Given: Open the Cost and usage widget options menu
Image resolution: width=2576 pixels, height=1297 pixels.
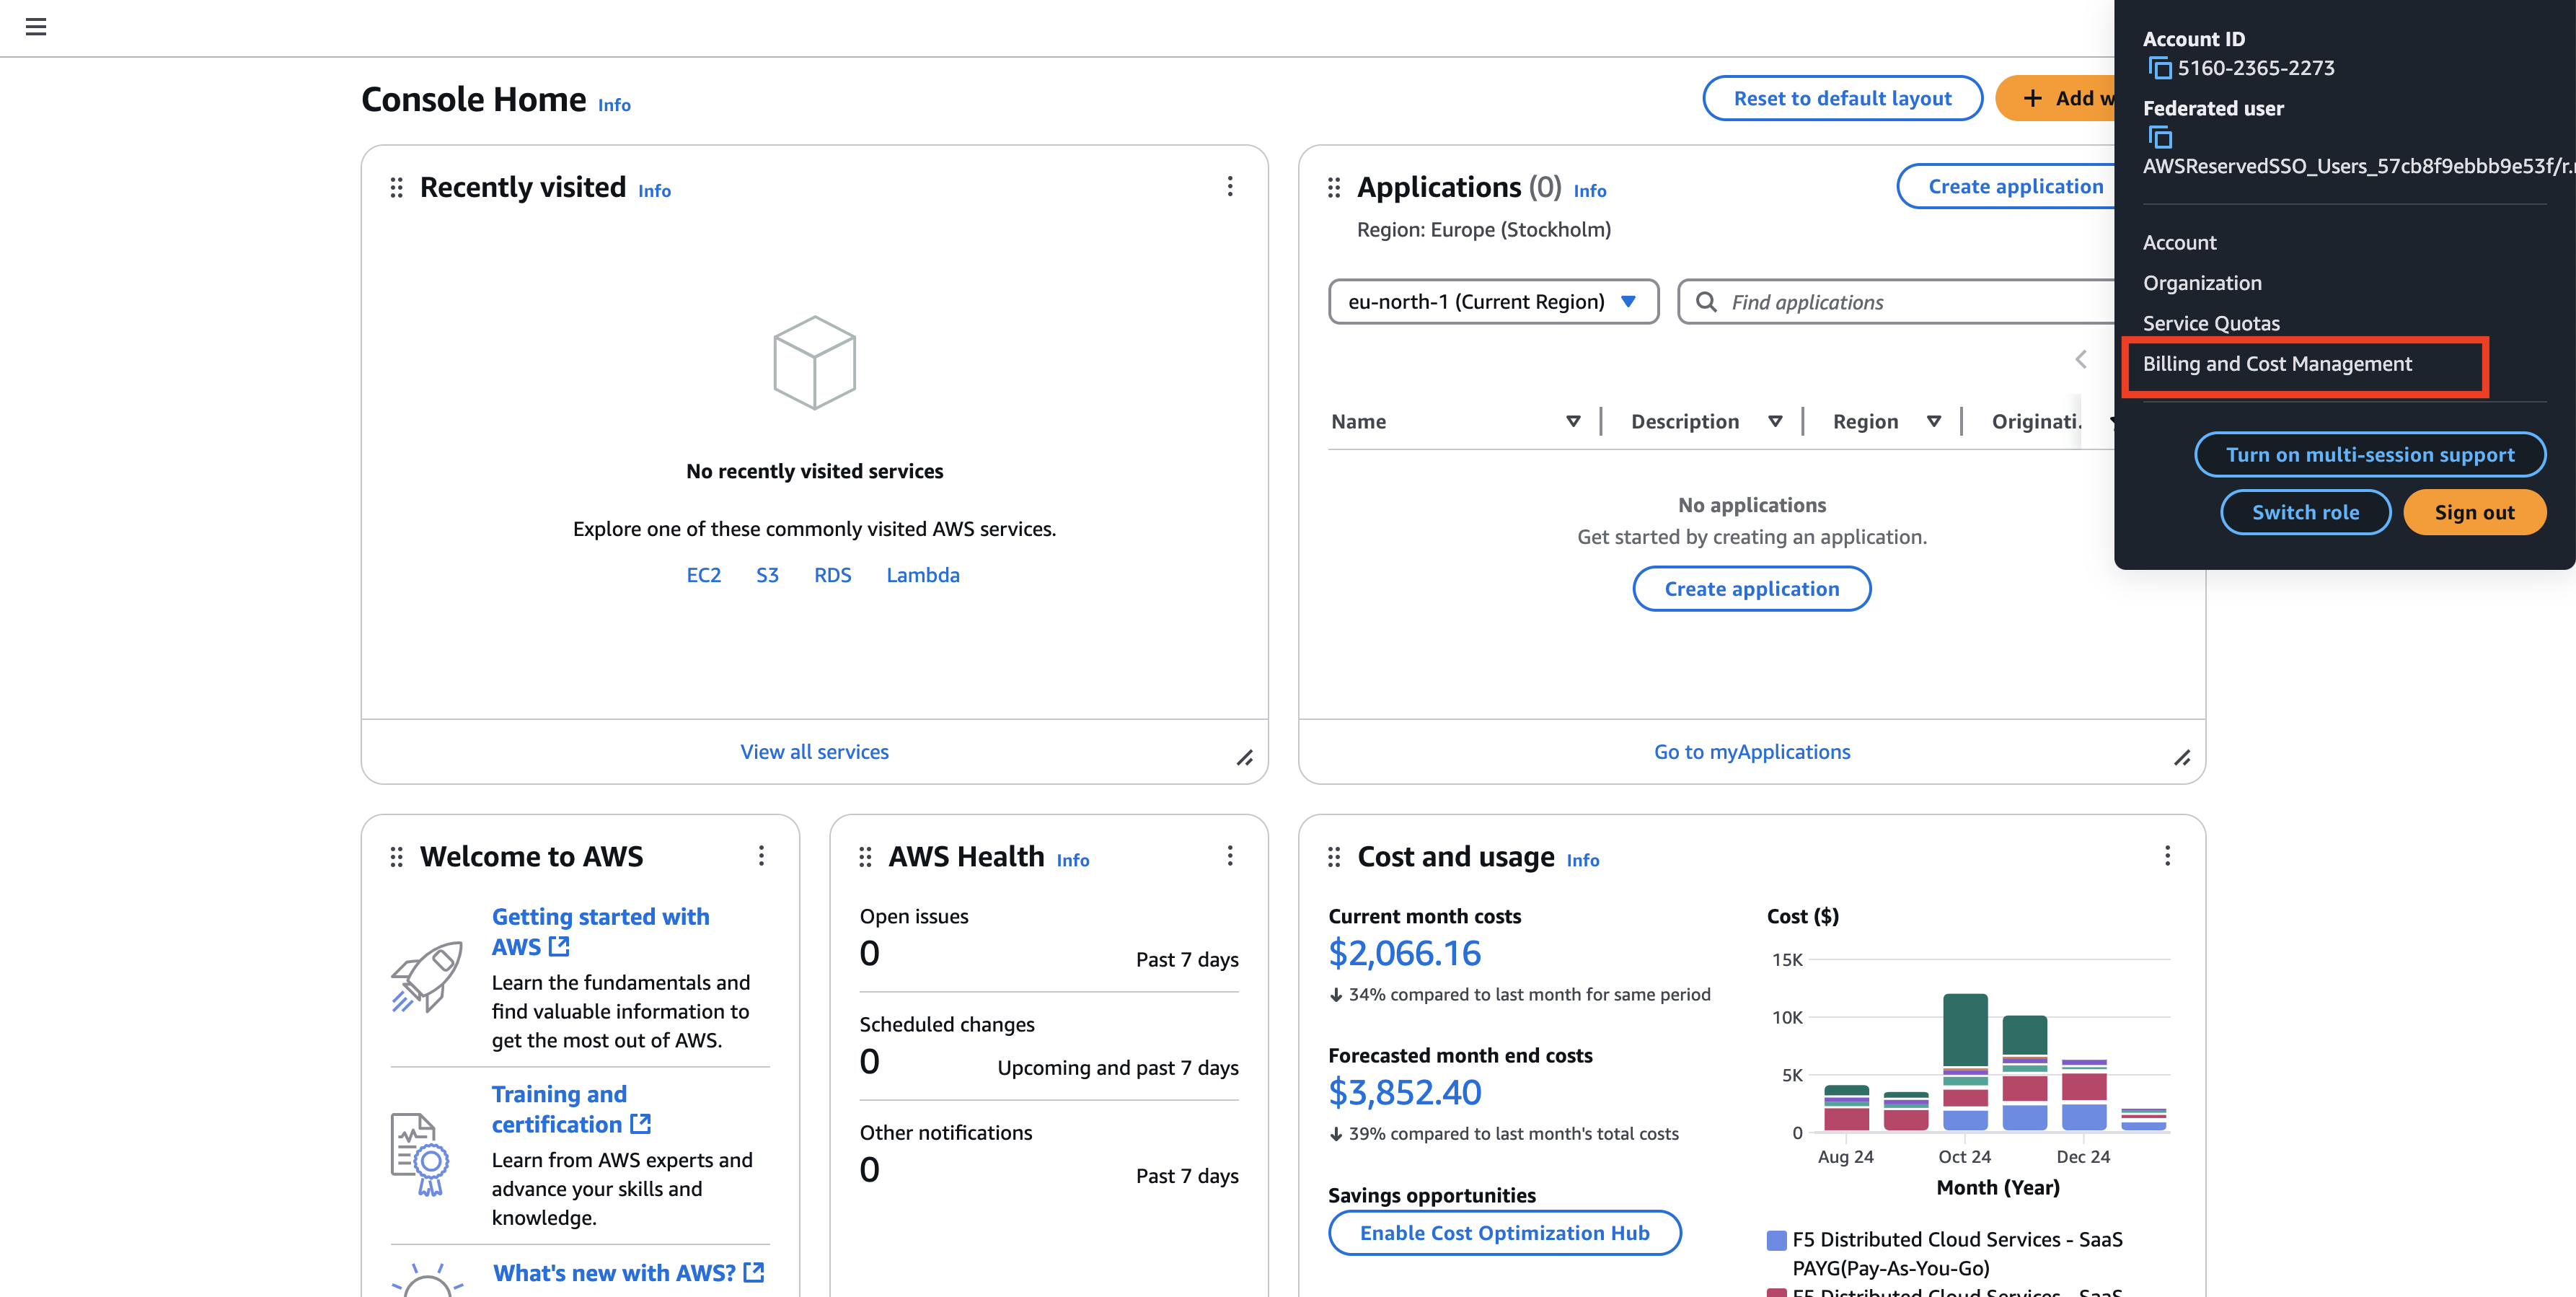Looking at the screenshot, I should [x=2167, y=856].
